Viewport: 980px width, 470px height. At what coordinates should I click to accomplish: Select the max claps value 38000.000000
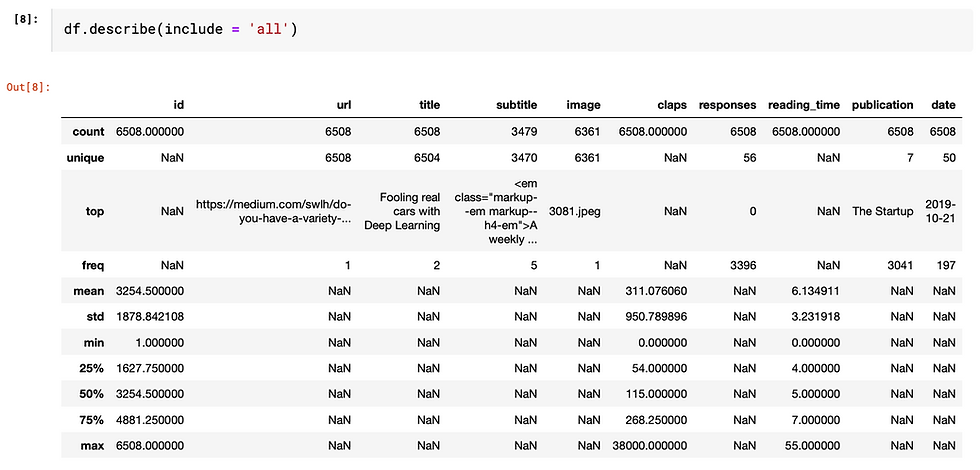click(649, 446)
